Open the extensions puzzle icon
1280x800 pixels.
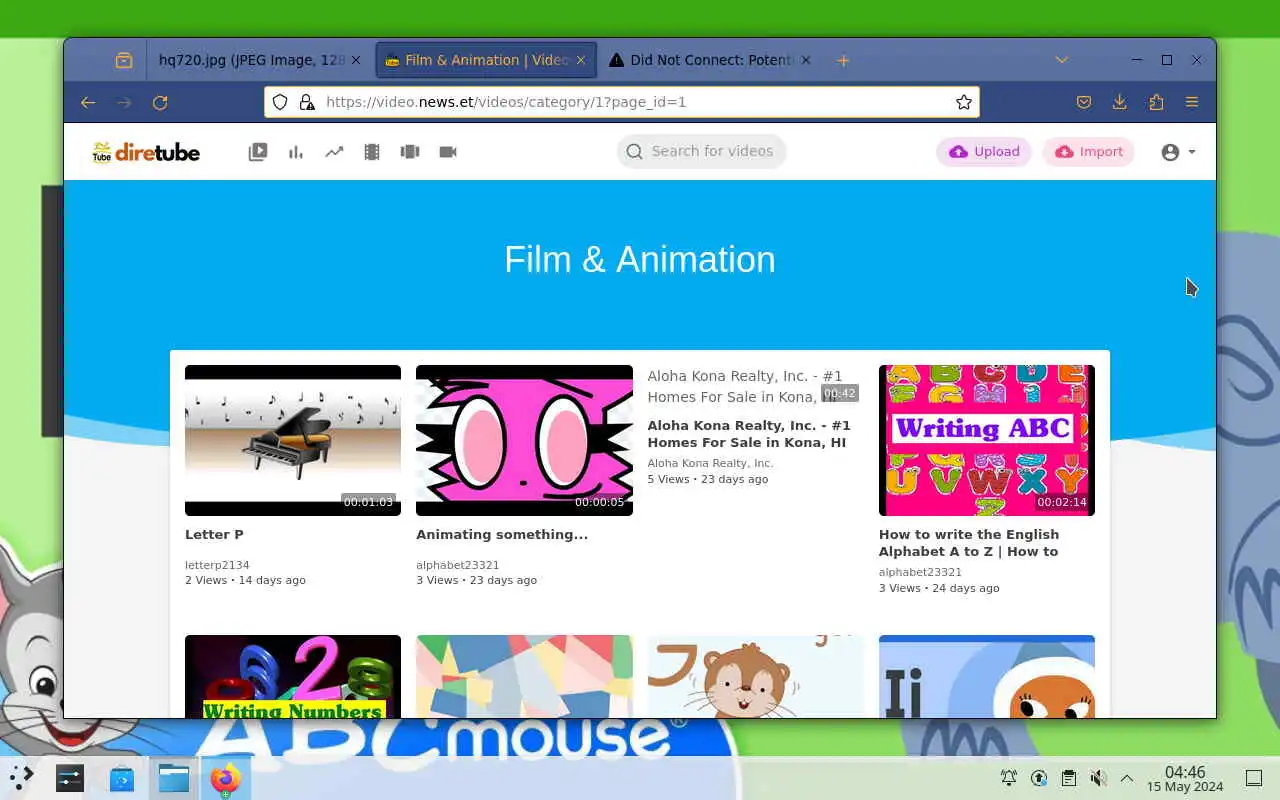coord(1156,102)
